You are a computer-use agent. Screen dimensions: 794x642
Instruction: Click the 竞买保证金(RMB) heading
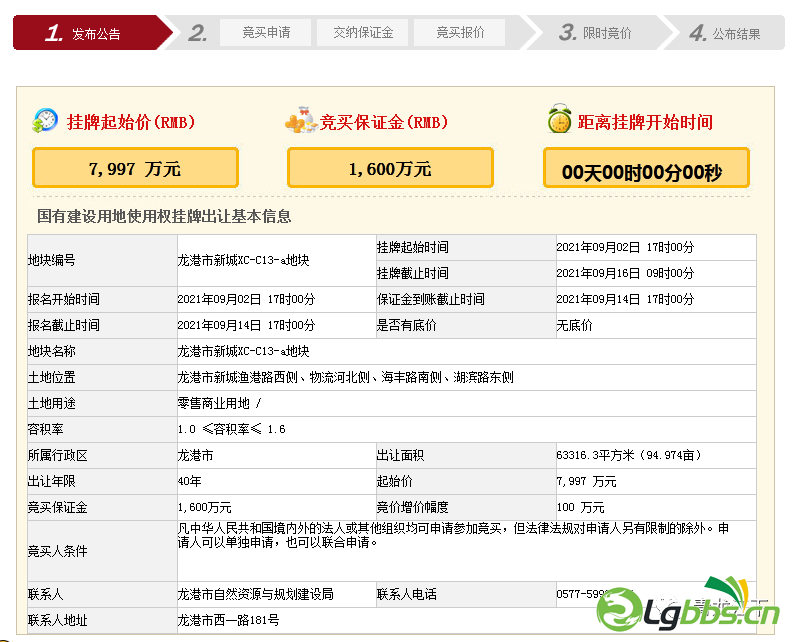tap(384, 122)
